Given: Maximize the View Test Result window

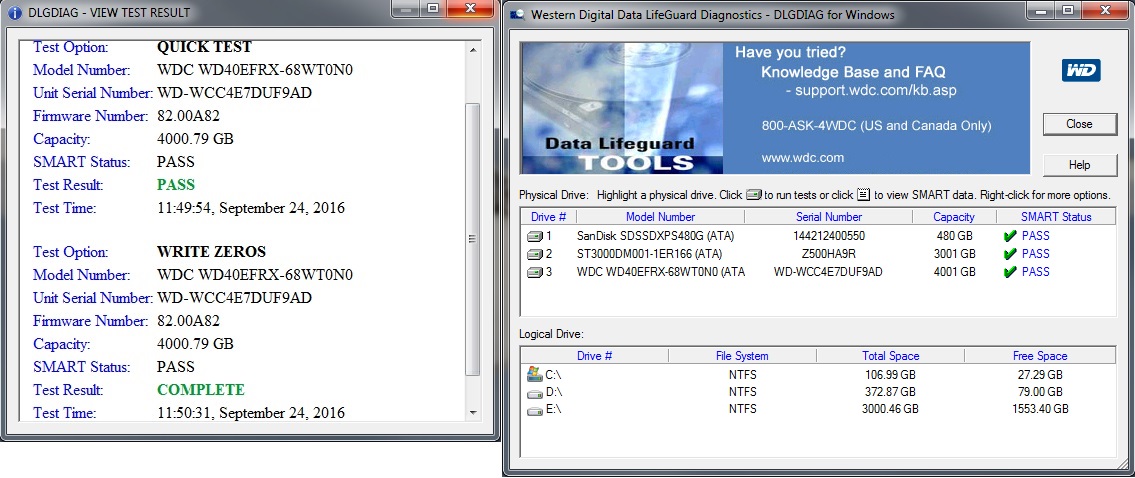Looking at the screenshot, I should click(x=433, y=9).
